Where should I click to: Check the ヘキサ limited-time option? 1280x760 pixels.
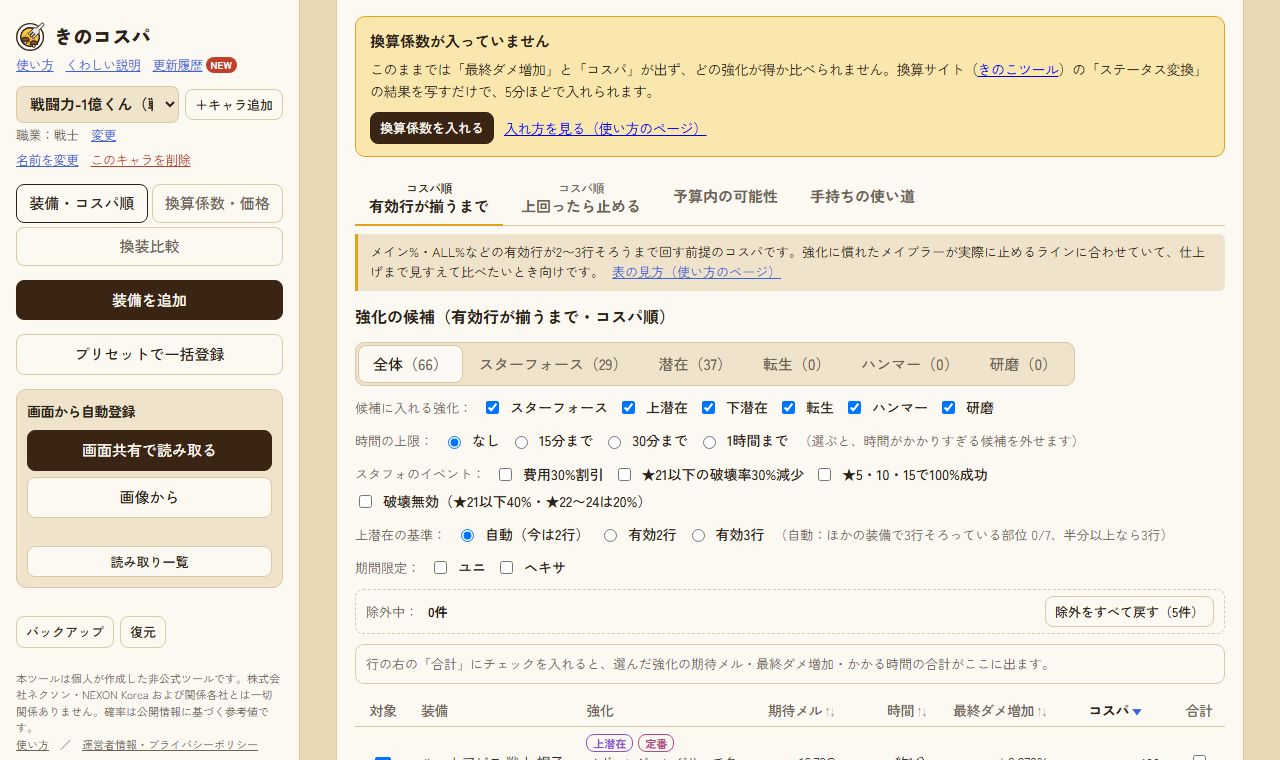[507, 568]
